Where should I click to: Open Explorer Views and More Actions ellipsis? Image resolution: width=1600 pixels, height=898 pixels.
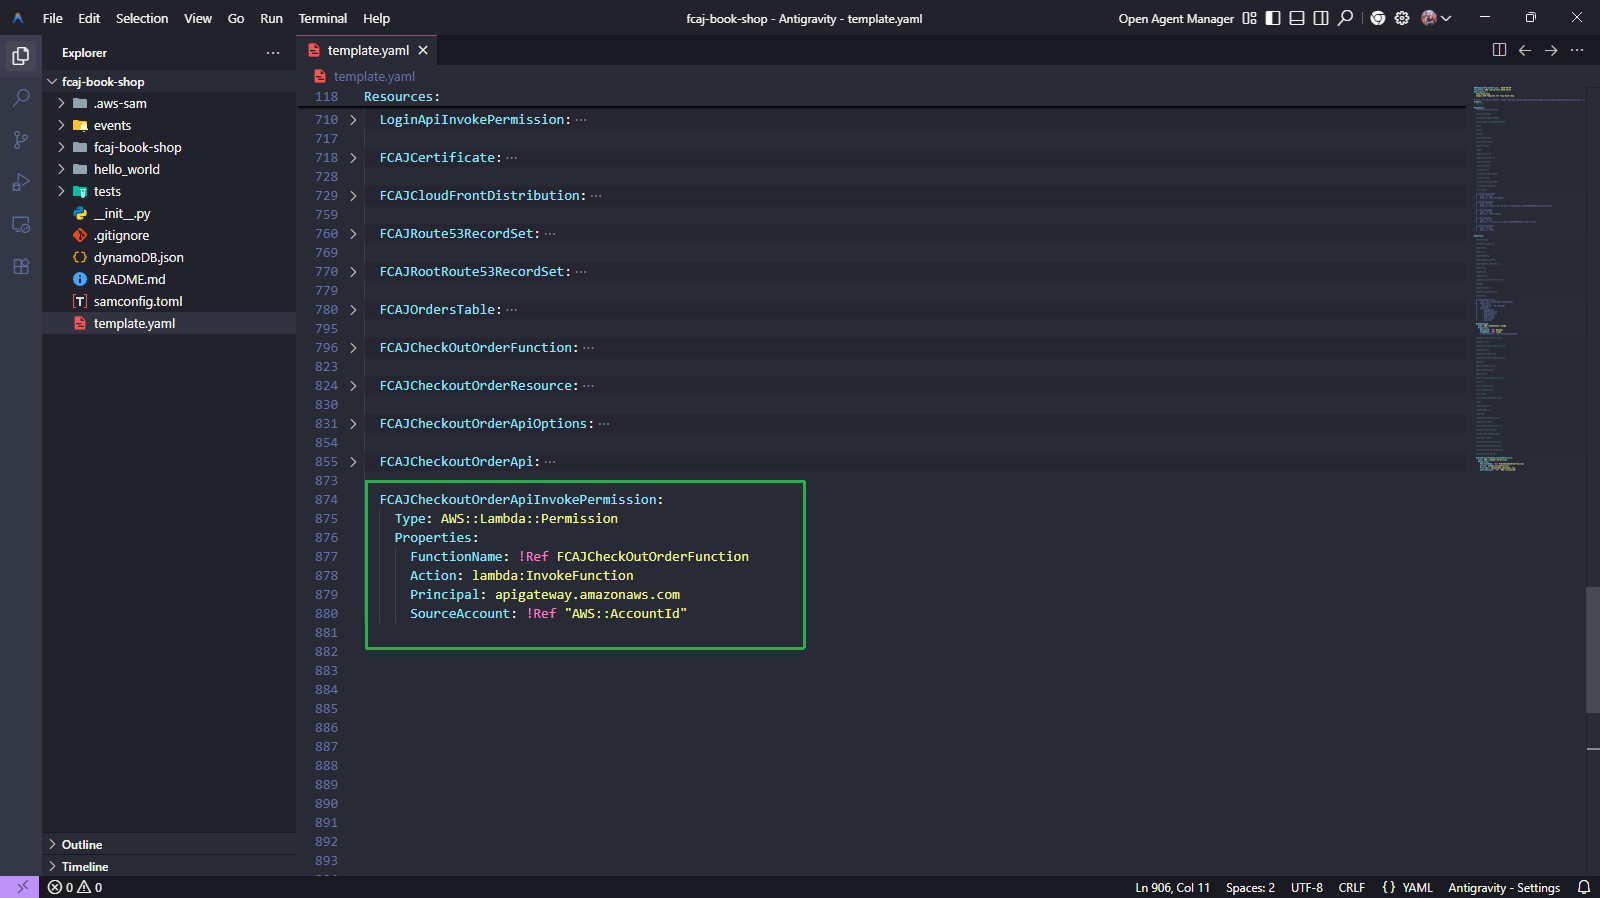tap(273, 53)
